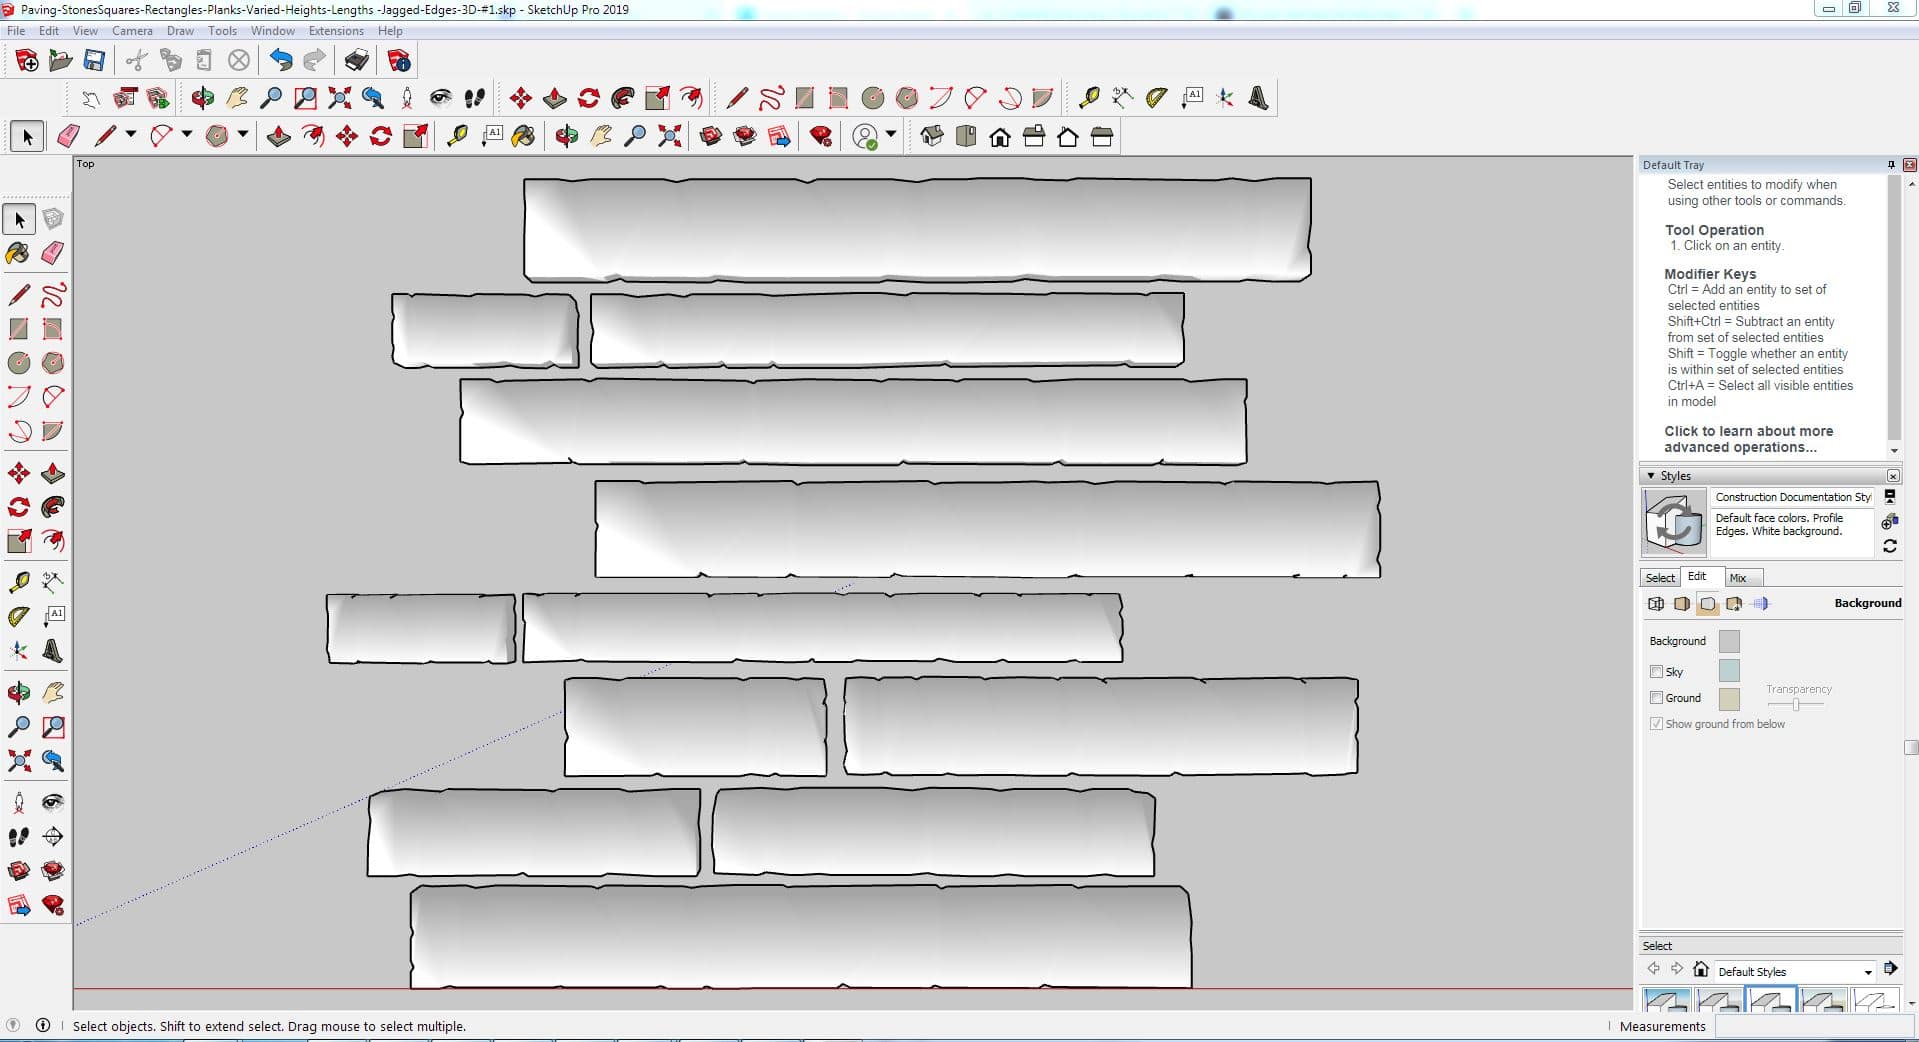The height and width of the screenshot is (1042, 1919).
Task: Select the Eraser tool in left toolbar
Action: 53,253
